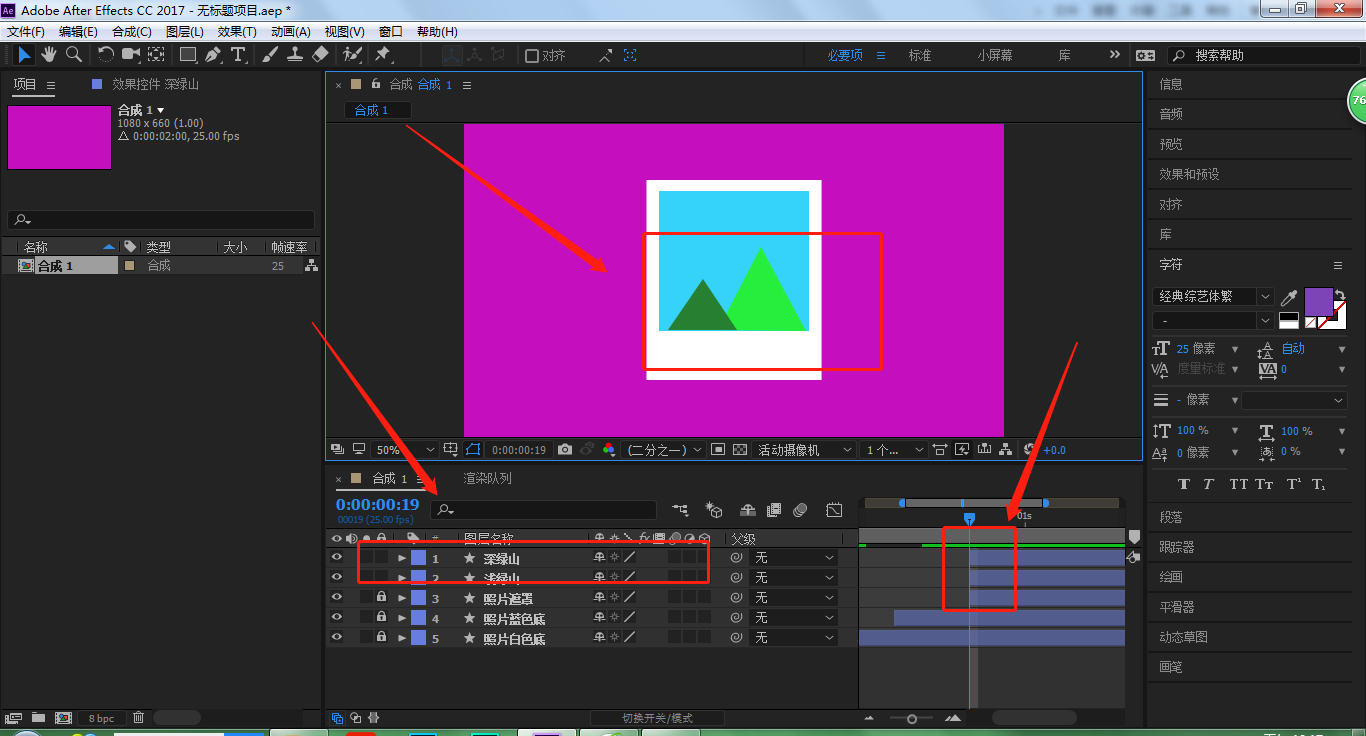Screen dimensions: 1366x736
Task: Select the Horizontal Type tool
Action: [238, 55]
